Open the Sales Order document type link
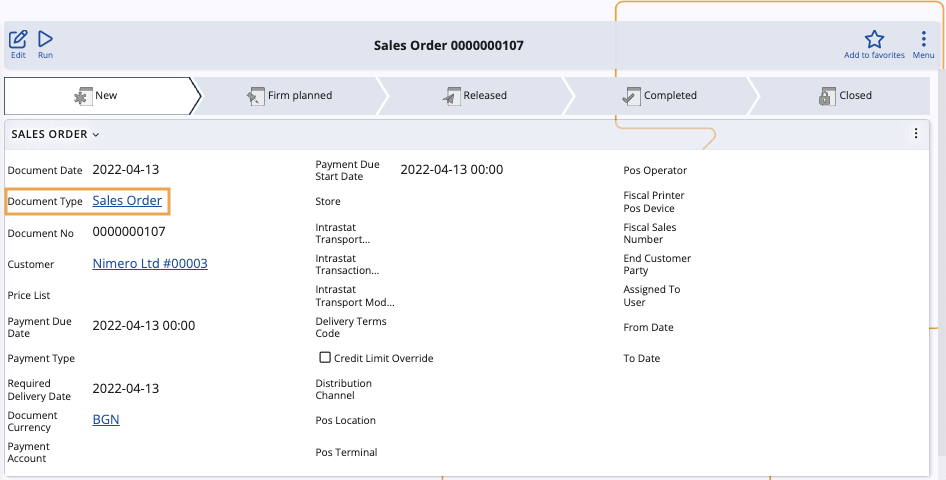Screen dimensions: 946x480 127,201
